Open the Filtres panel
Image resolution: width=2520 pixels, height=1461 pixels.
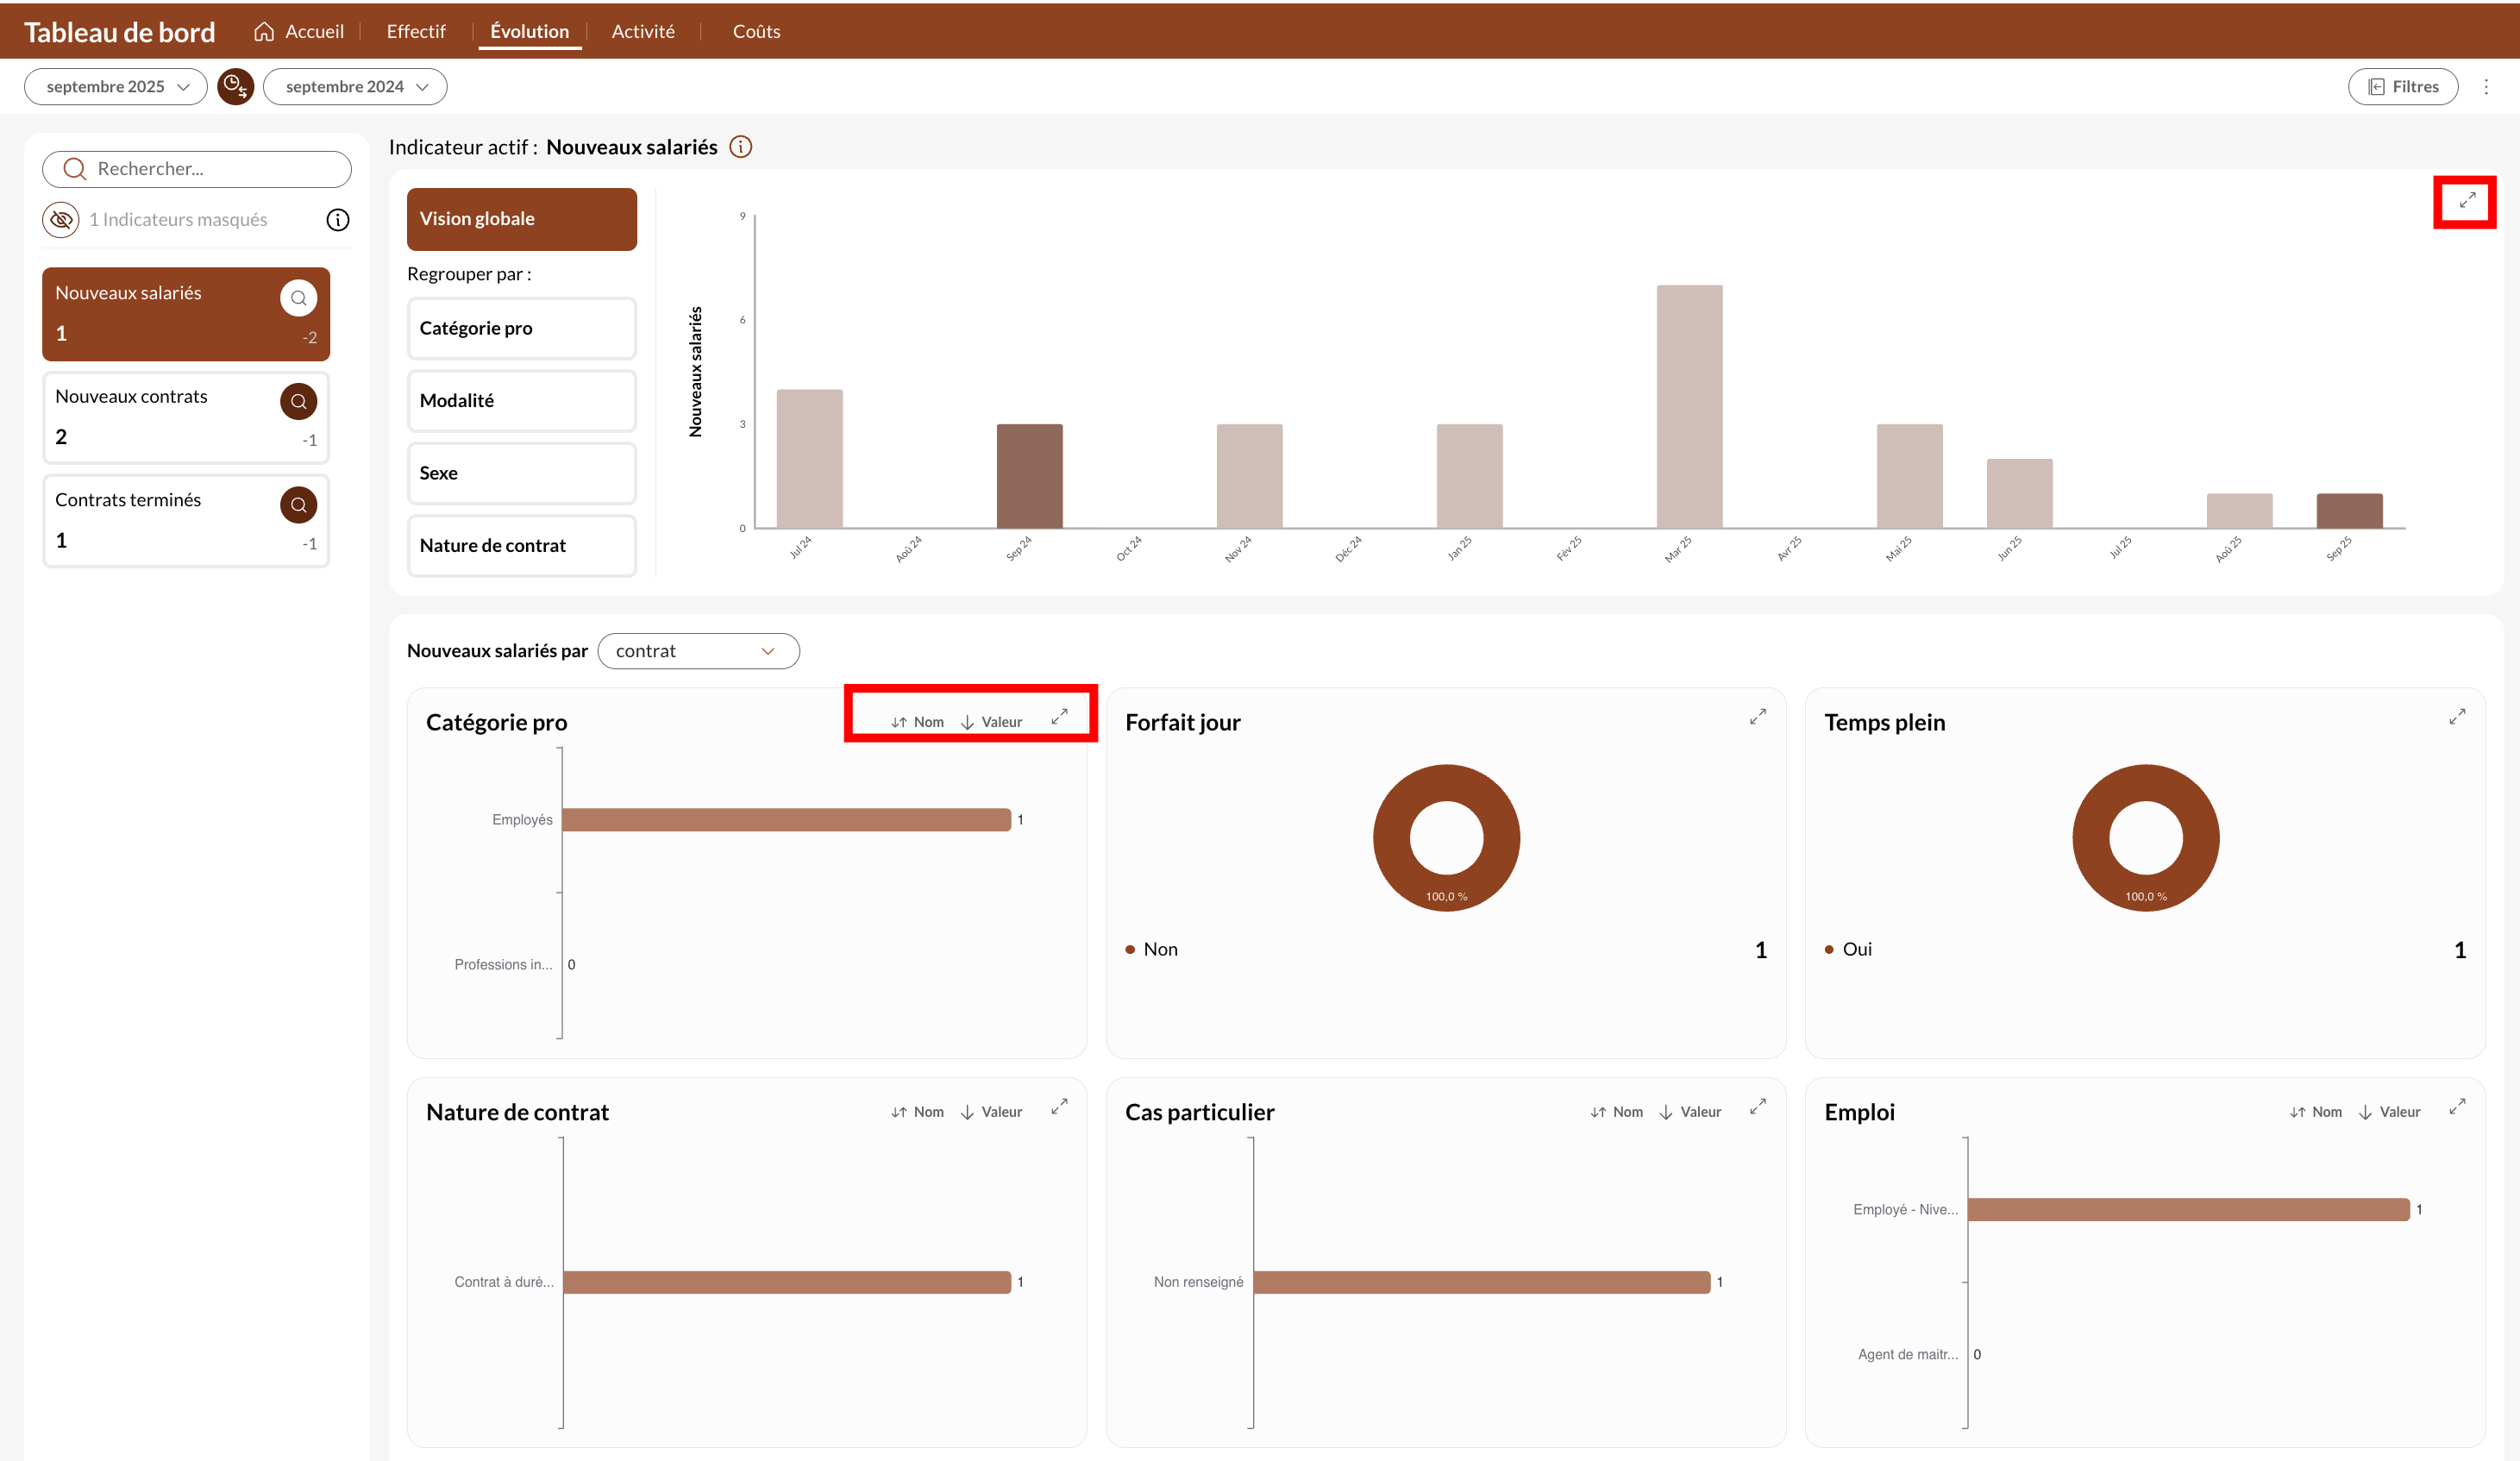tap(2402, 87)
